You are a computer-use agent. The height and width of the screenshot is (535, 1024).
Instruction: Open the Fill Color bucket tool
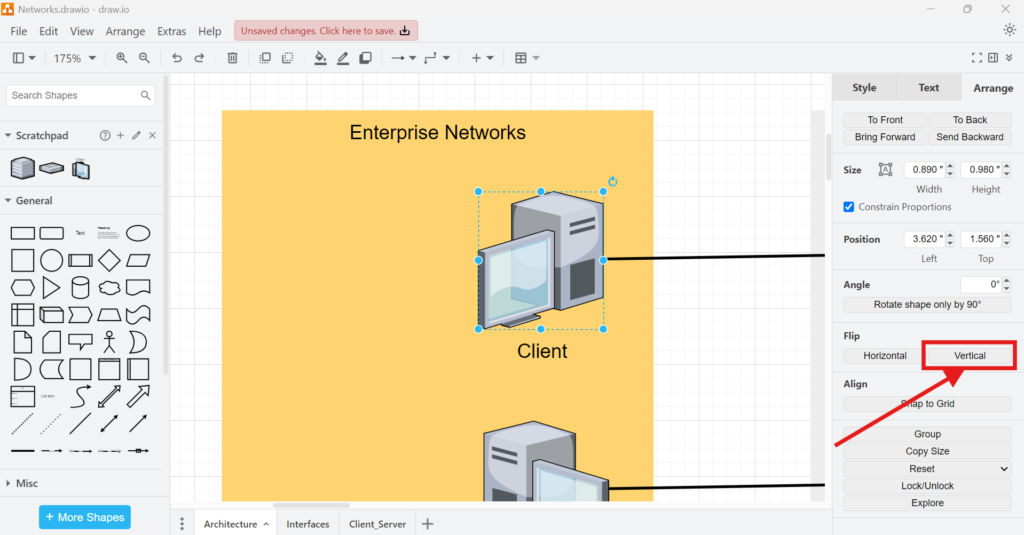[321, 58]
